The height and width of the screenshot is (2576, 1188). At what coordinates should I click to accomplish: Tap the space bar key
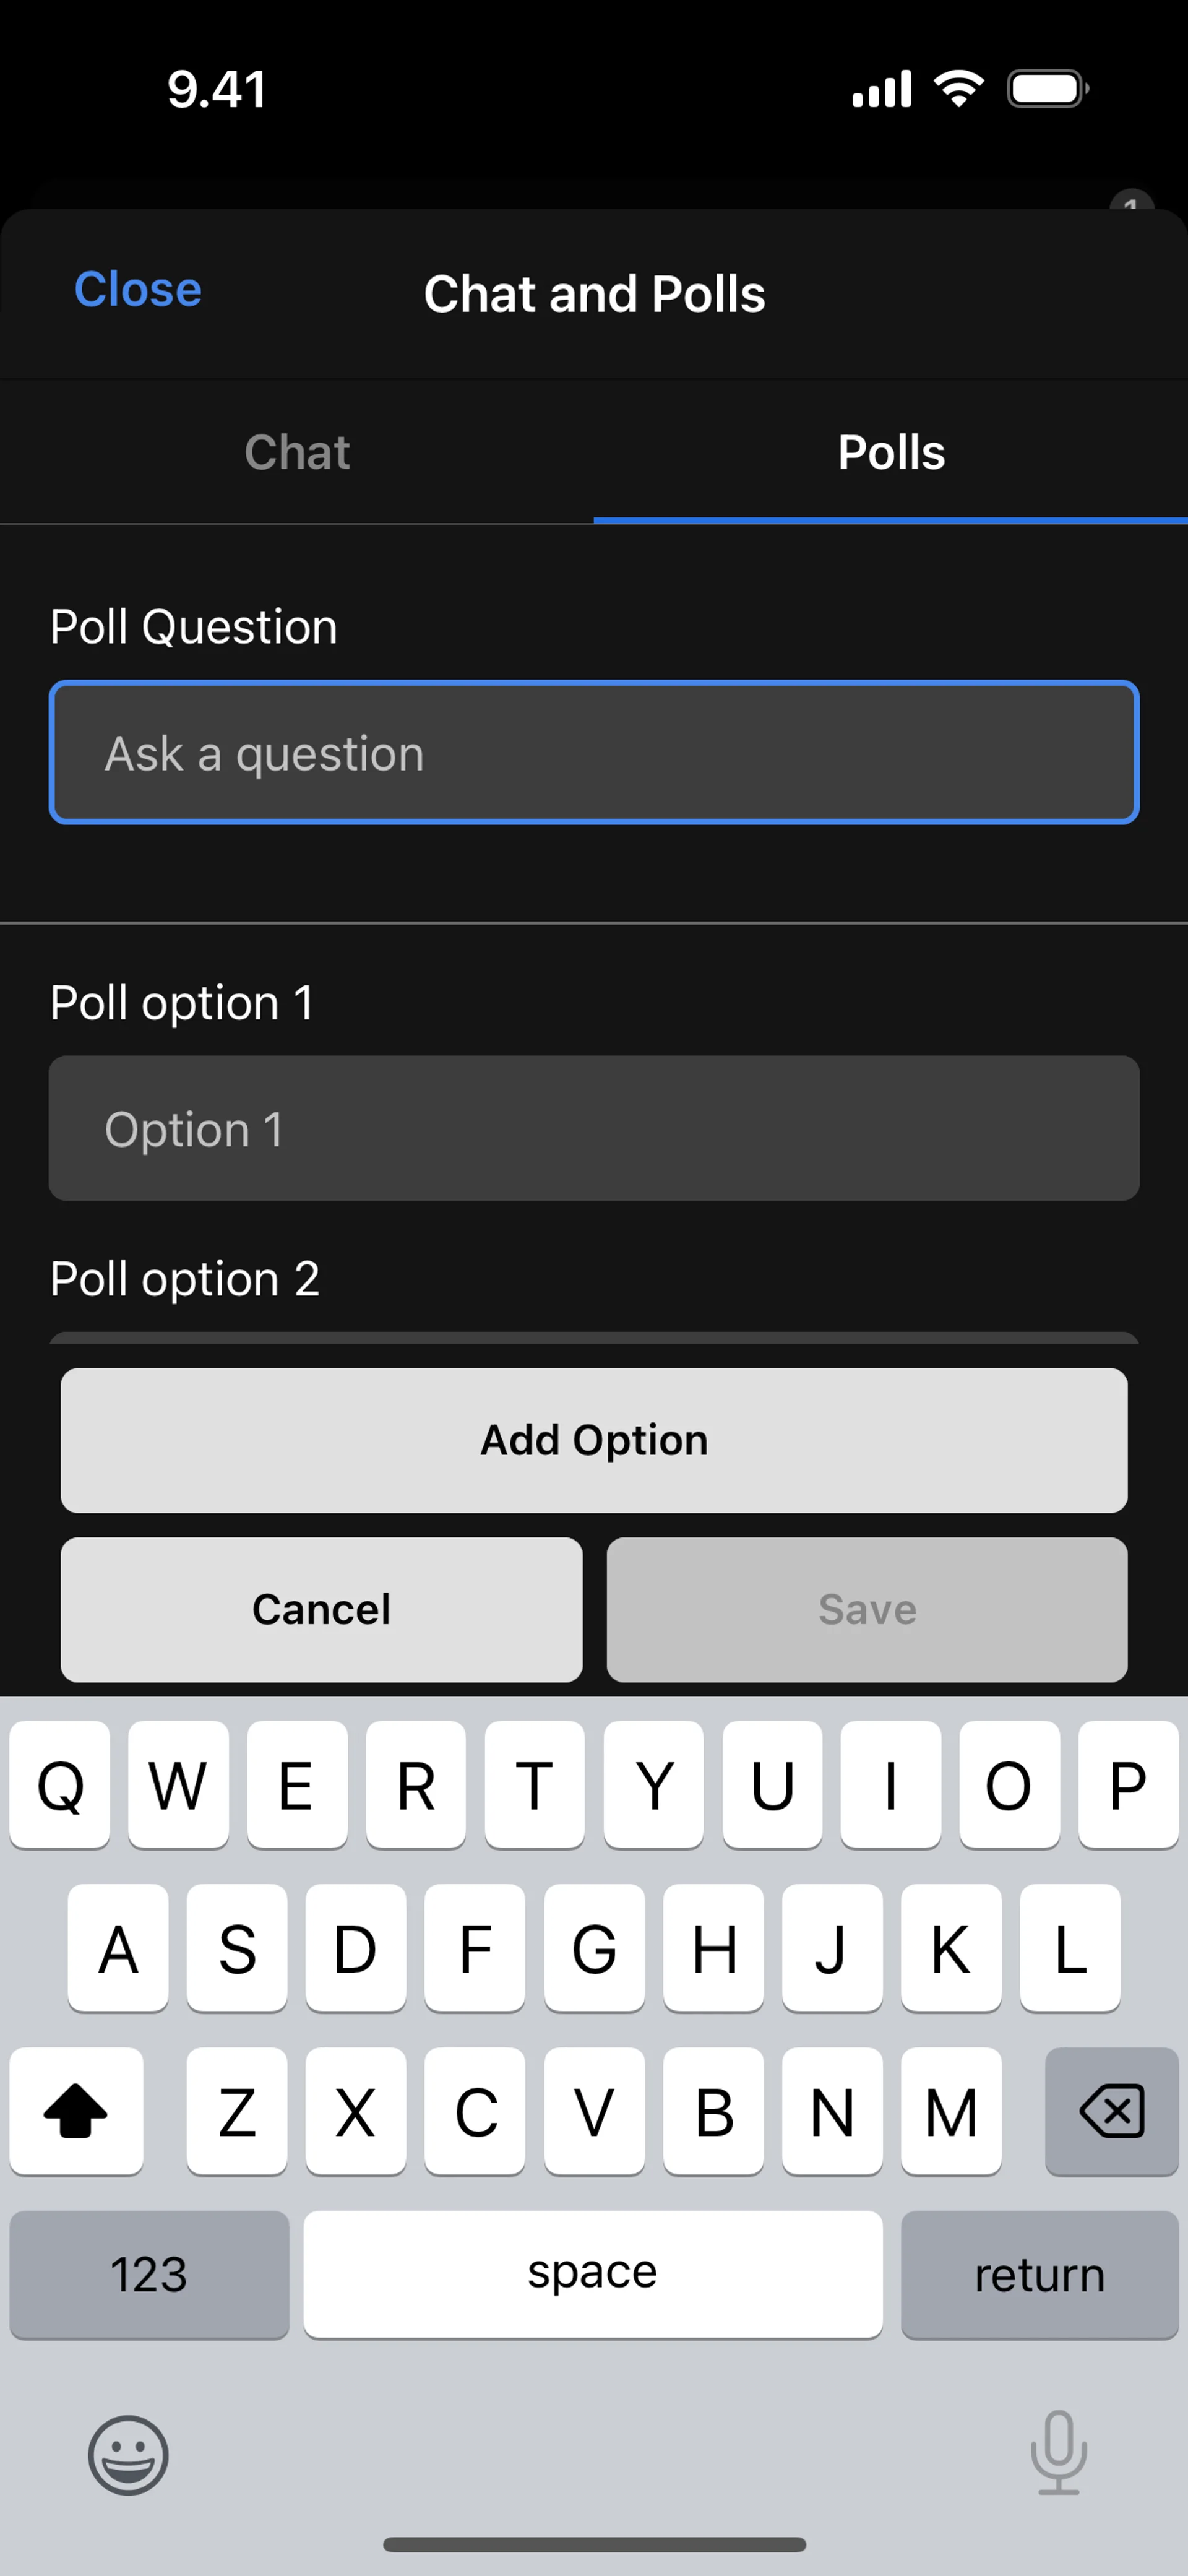[593, 2274]
